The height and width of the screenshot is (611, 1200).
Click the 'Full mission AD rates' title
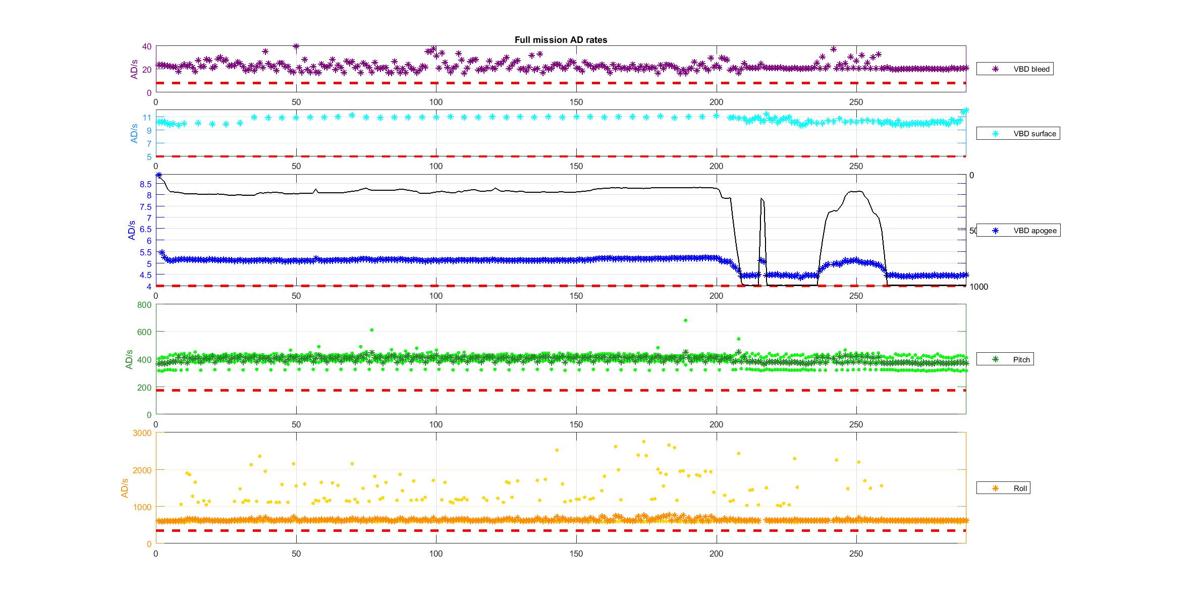click(561, 40)
